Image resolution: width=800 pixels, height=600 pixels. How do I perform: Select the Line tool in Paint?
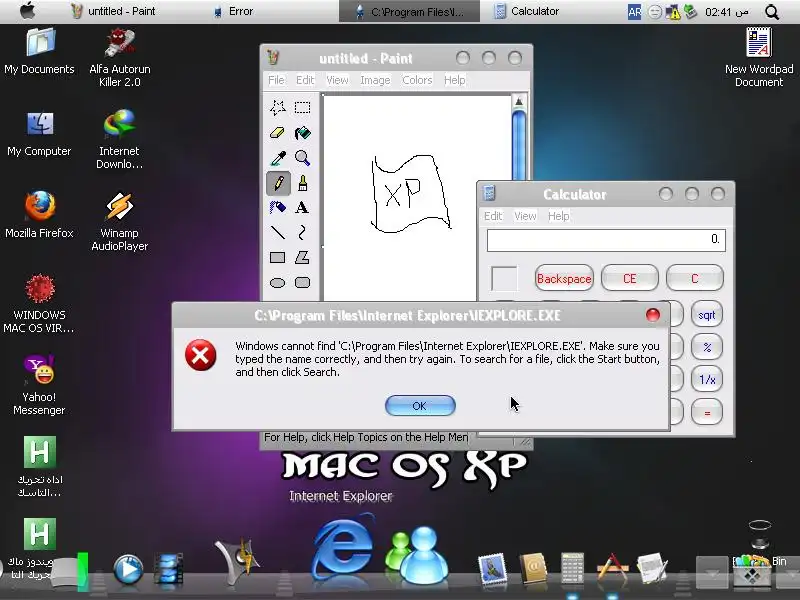click(278, 233)
